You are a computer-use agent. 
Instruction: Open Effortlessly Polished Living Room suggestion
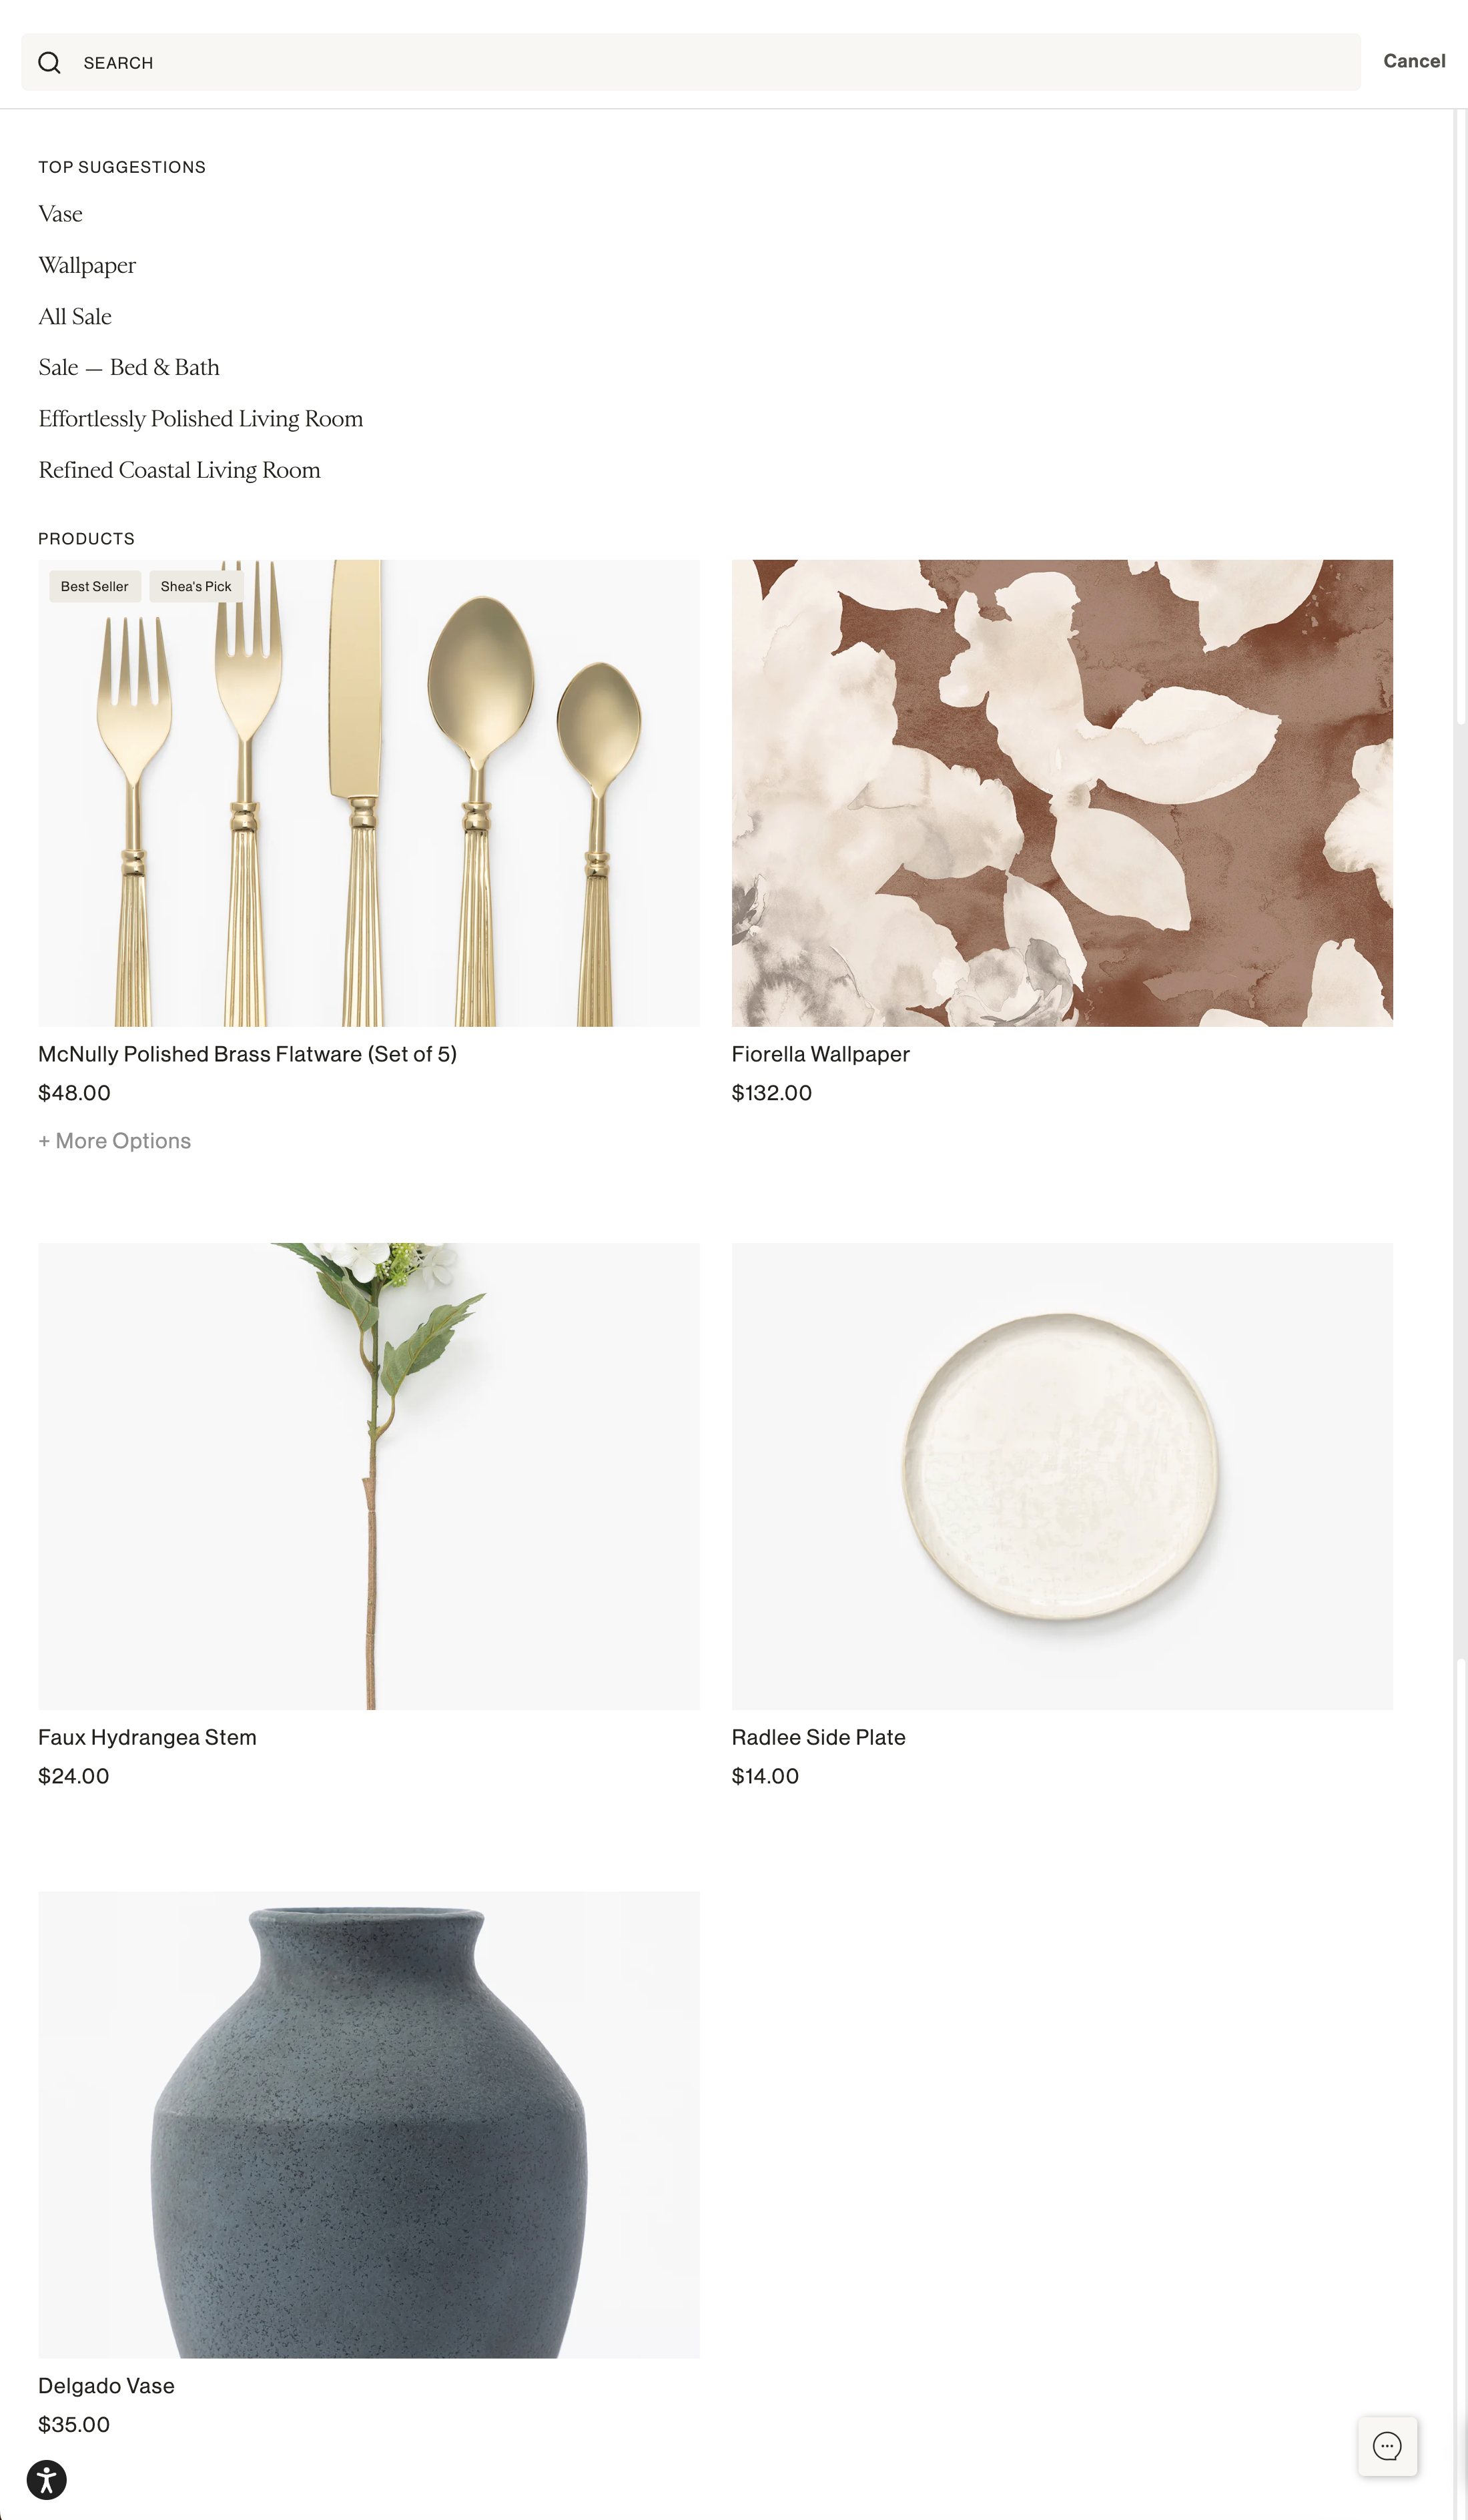tap(201, 419)
